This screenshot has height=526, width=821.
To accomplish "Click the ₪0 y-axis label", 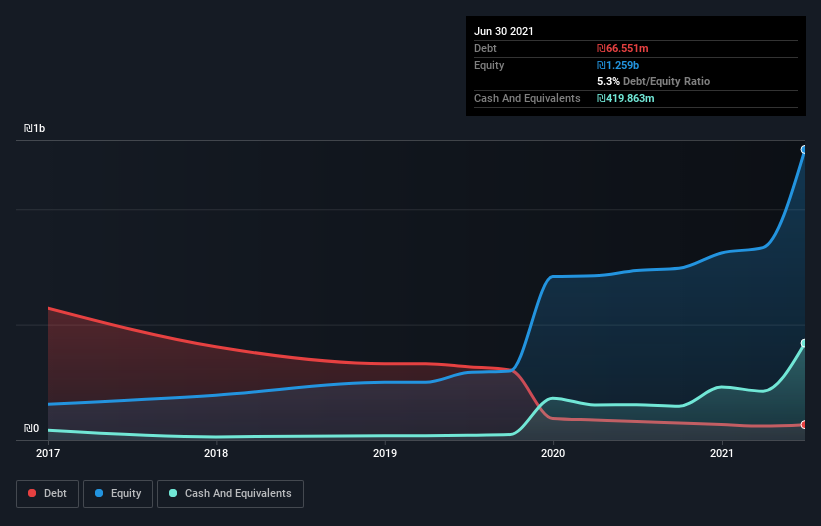I will (31, 428).
